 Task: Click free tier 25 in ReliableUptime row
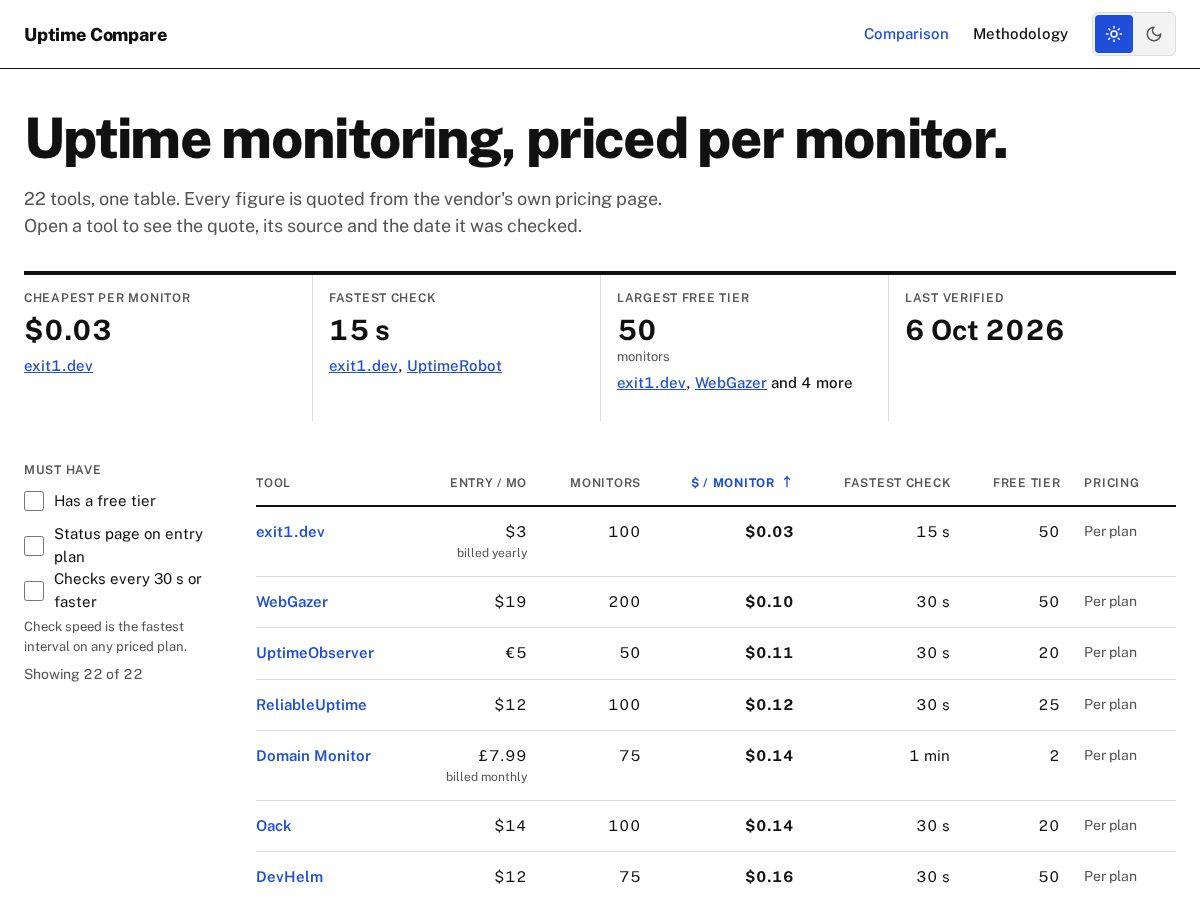1049,705
